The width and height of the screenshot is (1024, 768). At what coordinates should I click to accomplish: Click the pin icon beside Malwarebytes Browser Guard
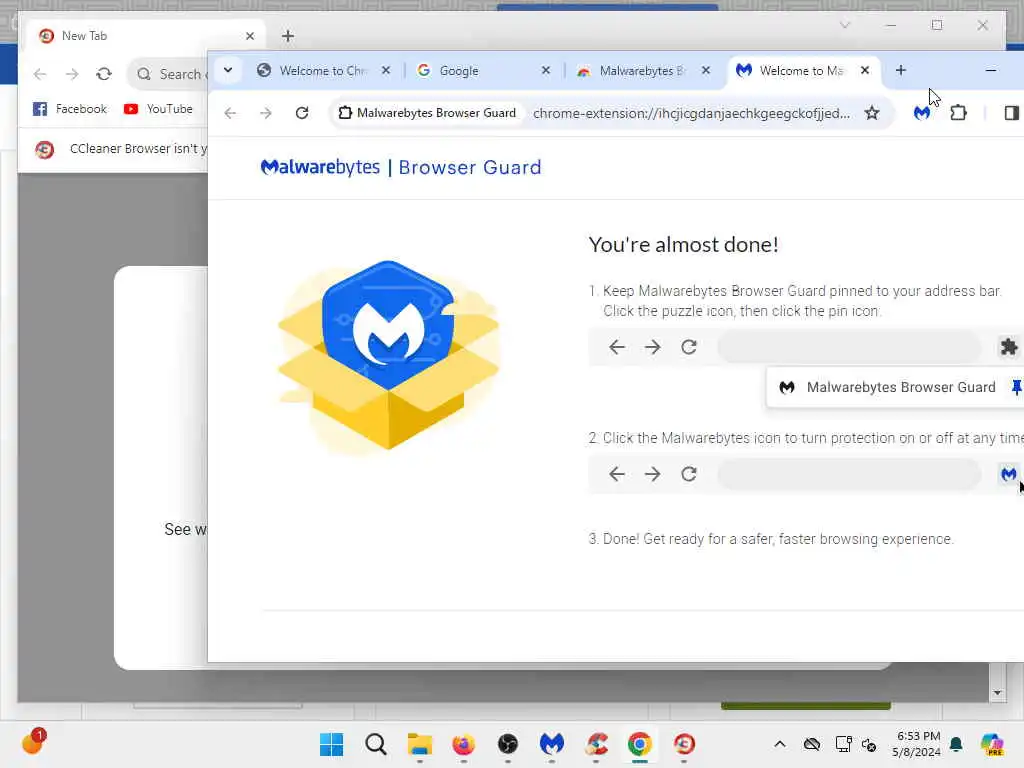pos(1017,387)
